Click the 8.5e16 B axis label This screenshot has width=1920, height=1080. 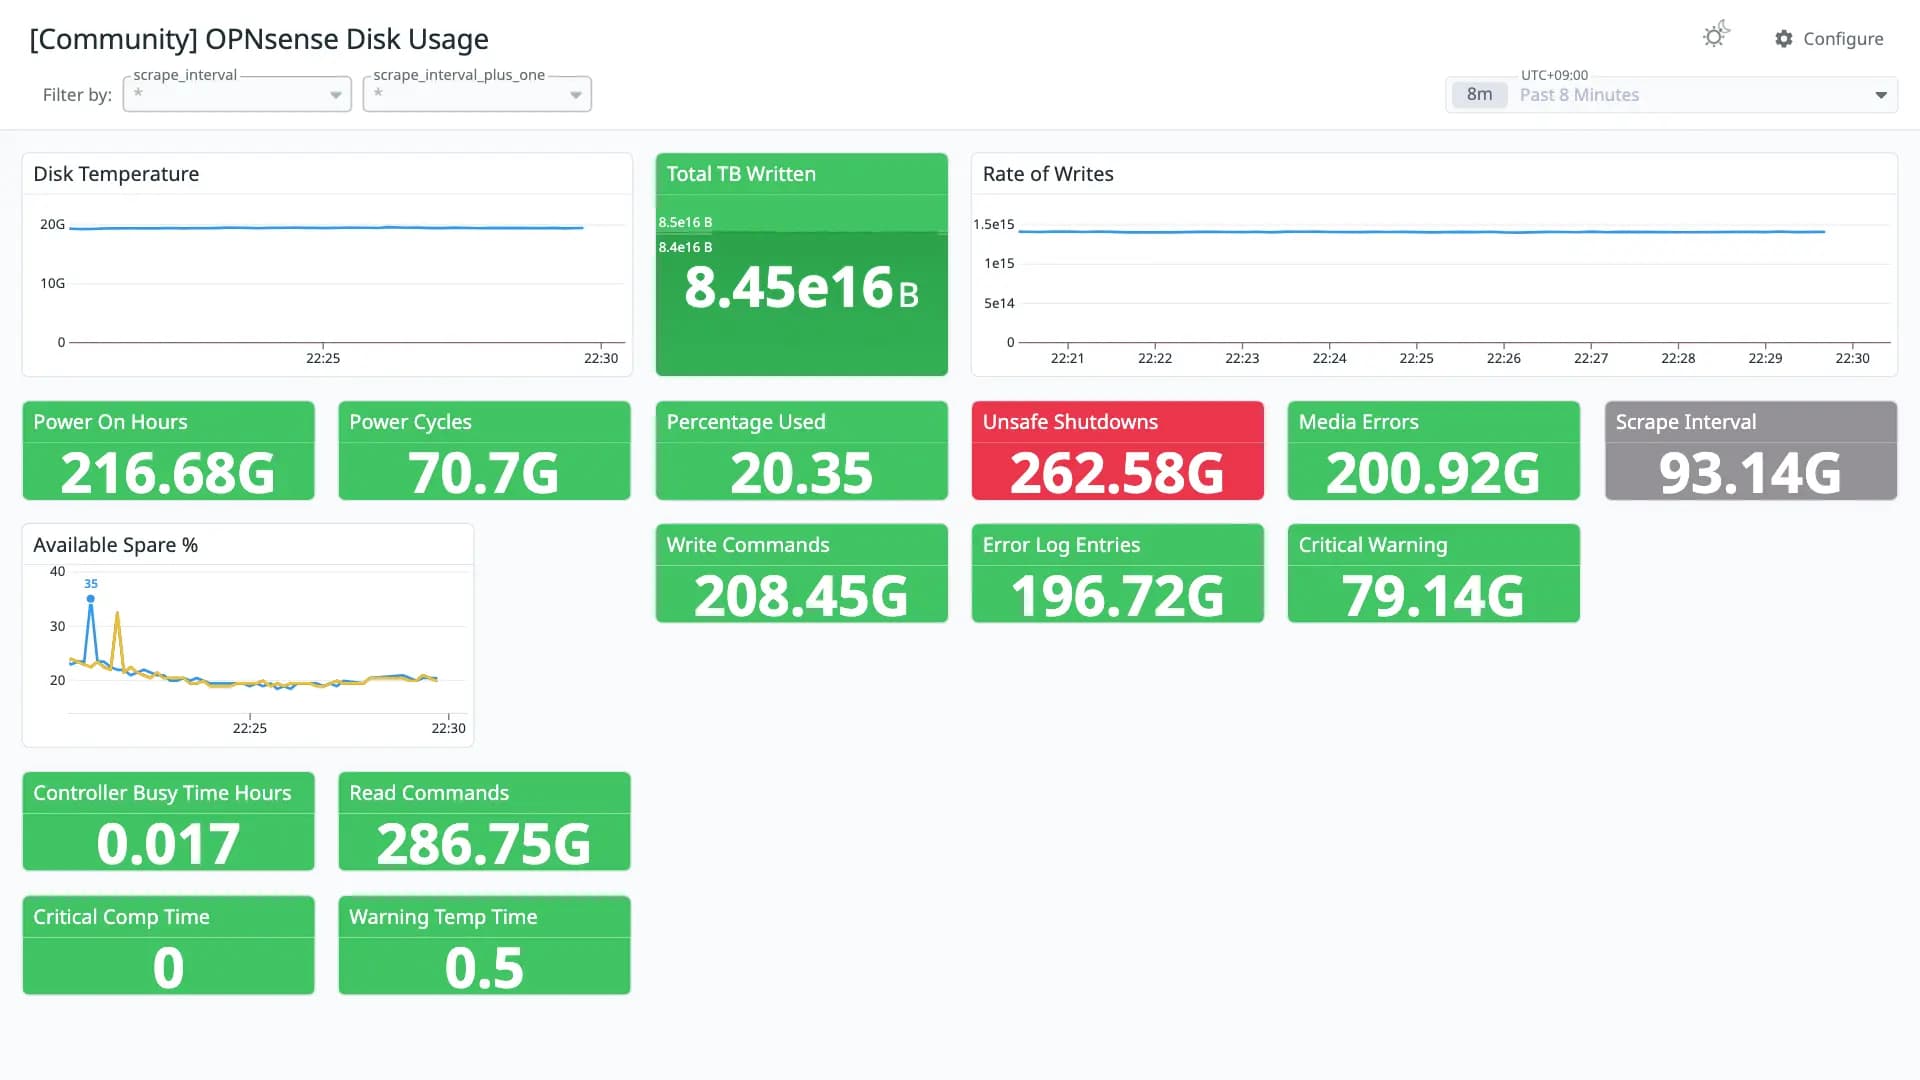click(685, 222)
